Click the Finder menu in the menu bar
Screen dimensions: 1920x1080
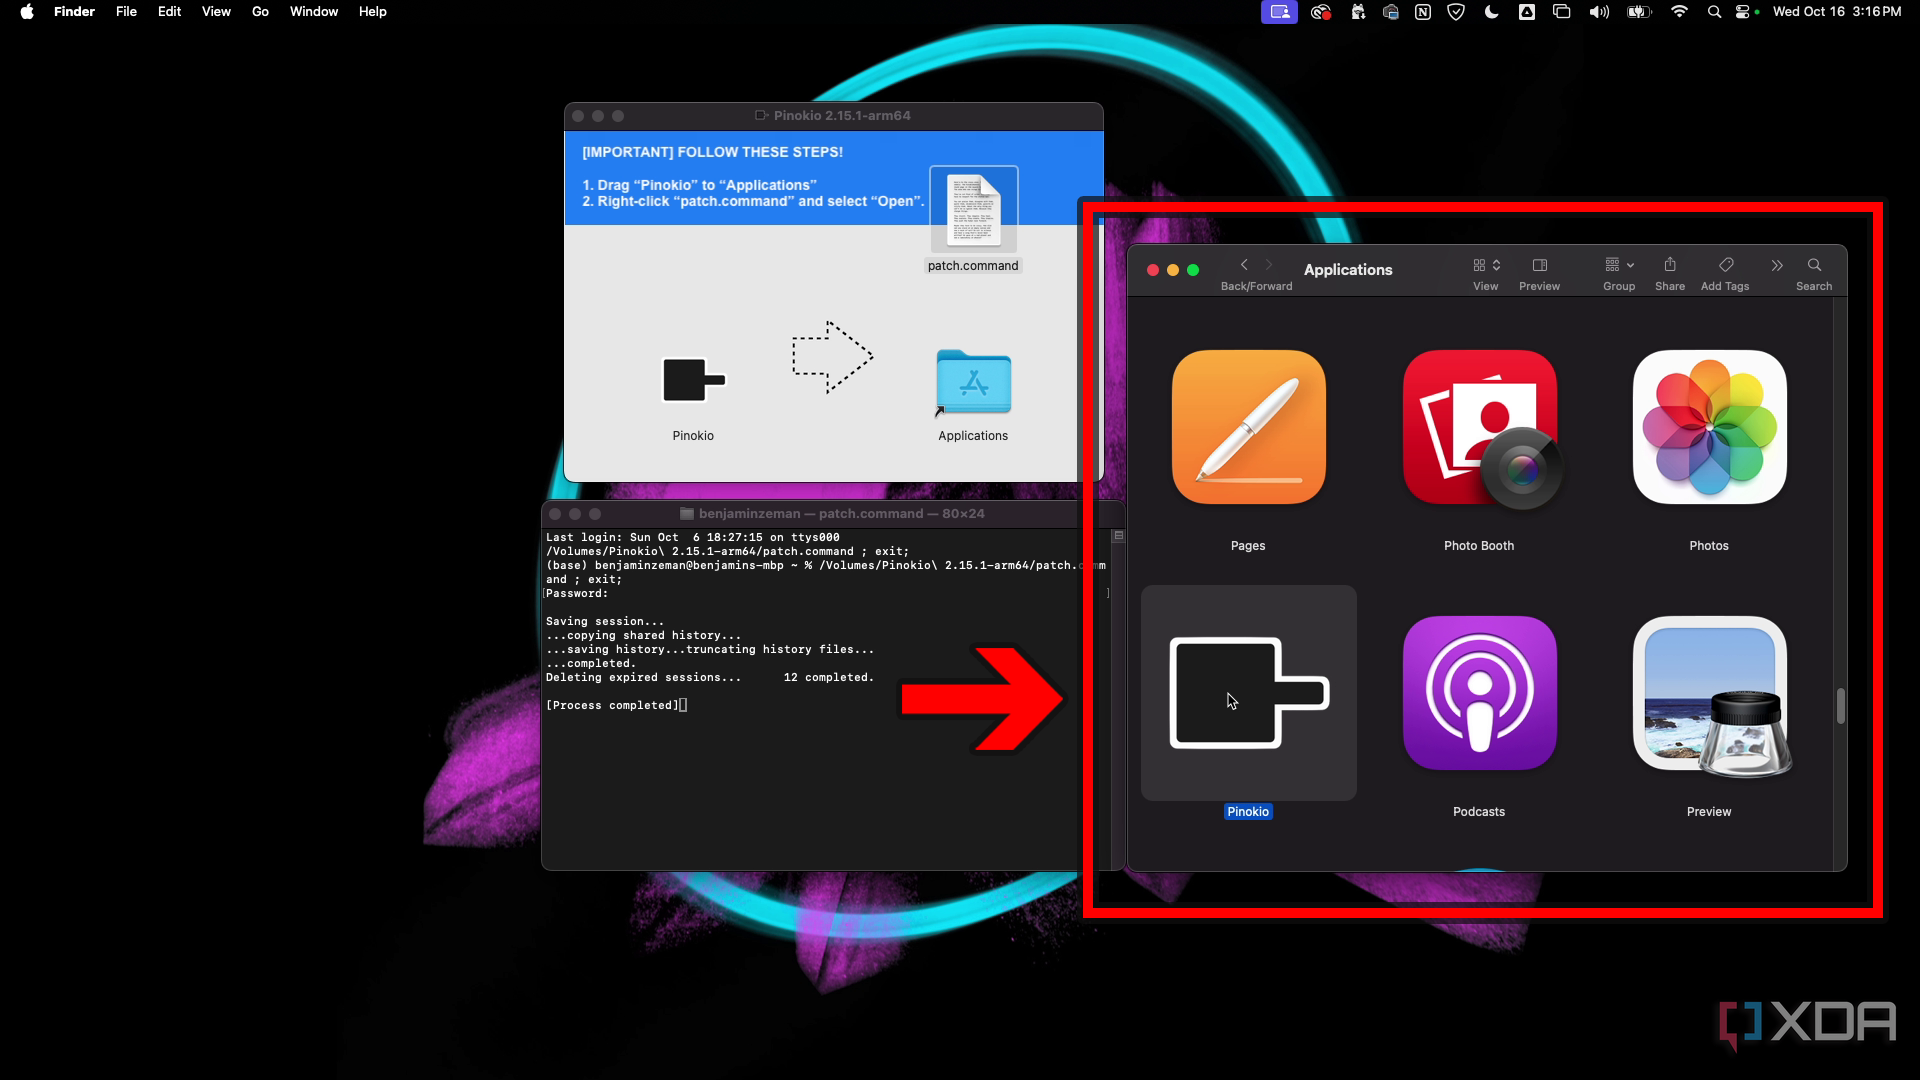point(74,11)
